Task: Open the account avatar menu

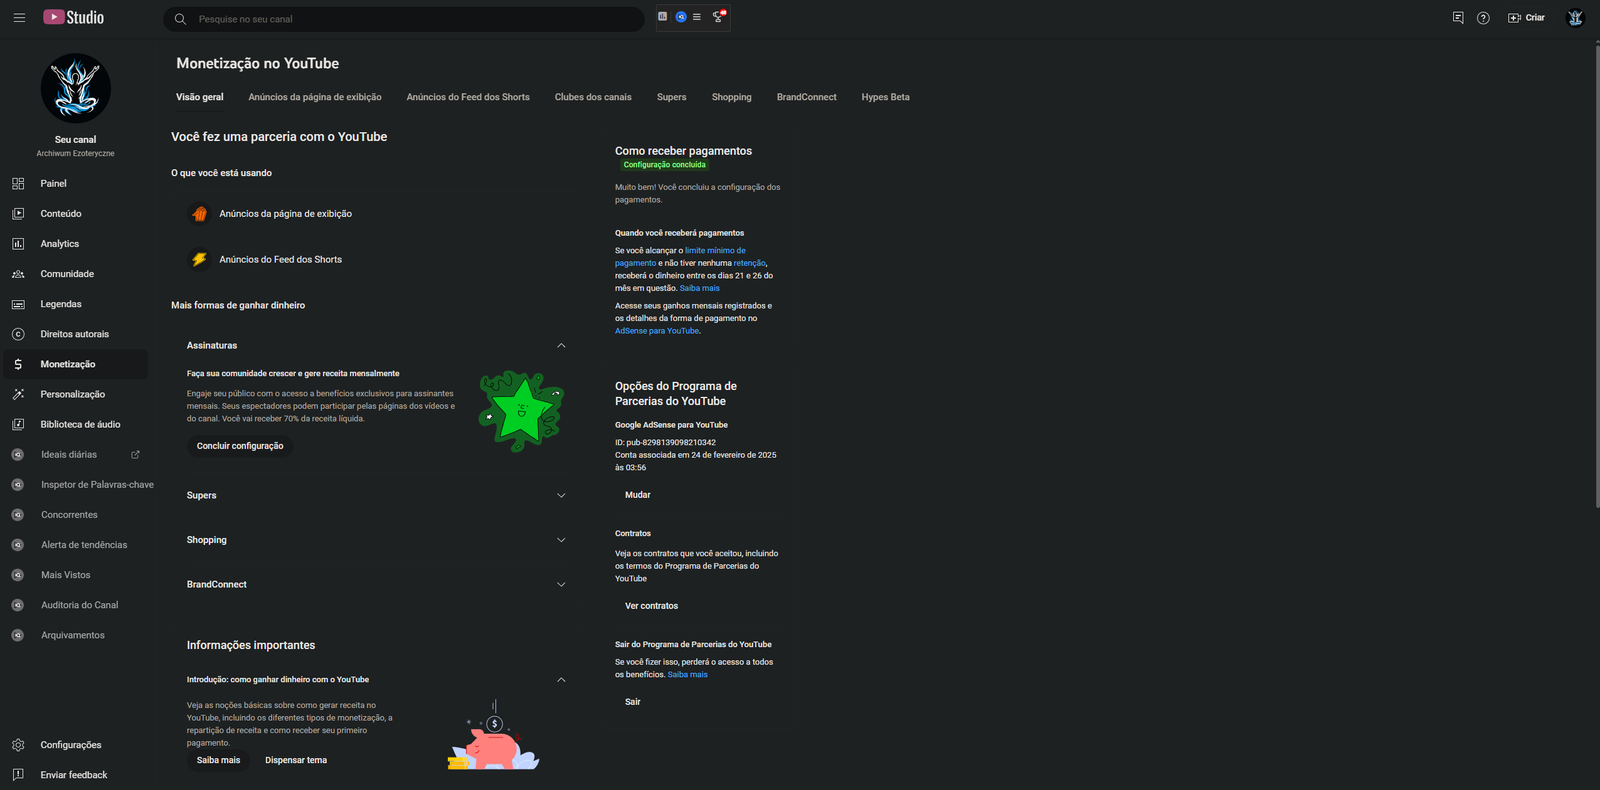Action: pos(1575,18)
